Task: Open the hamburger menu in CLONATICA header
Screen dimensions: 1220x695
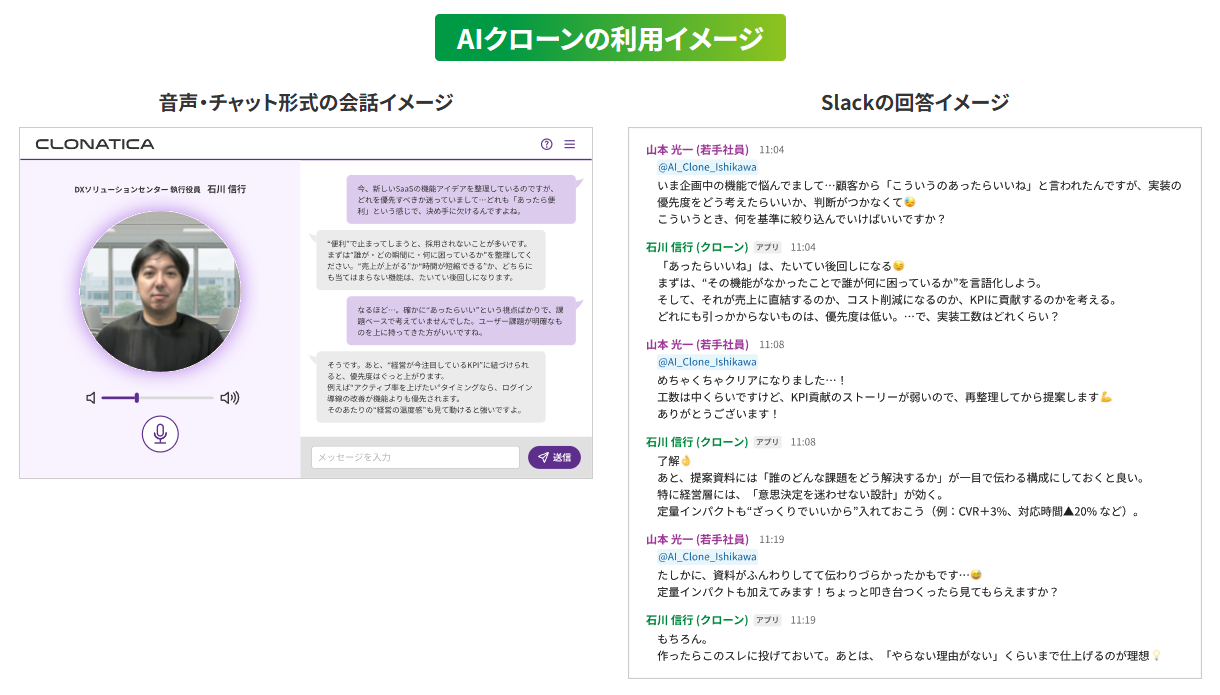Action: [x=570, y=144]
